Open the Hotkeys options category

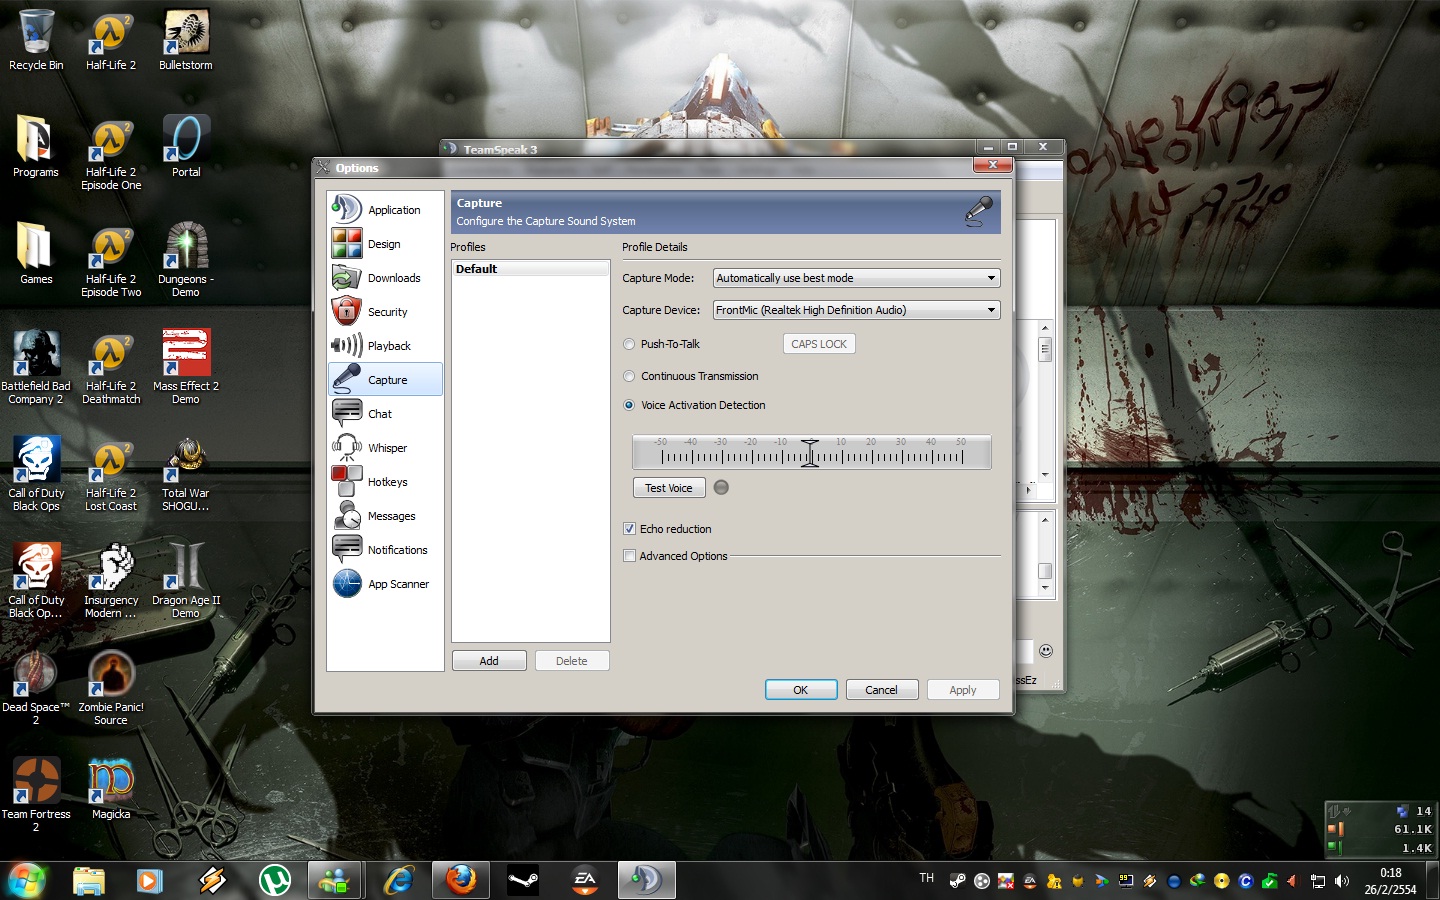385,482
